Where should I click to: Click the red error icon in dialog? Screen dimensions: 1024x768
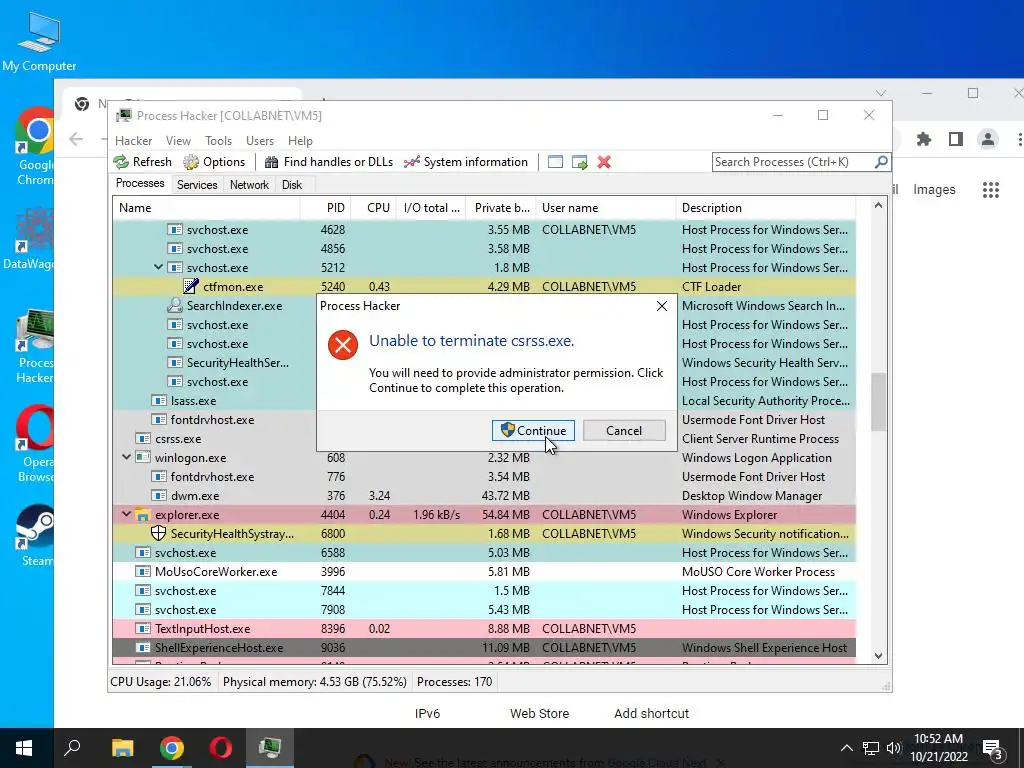click(x=343, y=345)
